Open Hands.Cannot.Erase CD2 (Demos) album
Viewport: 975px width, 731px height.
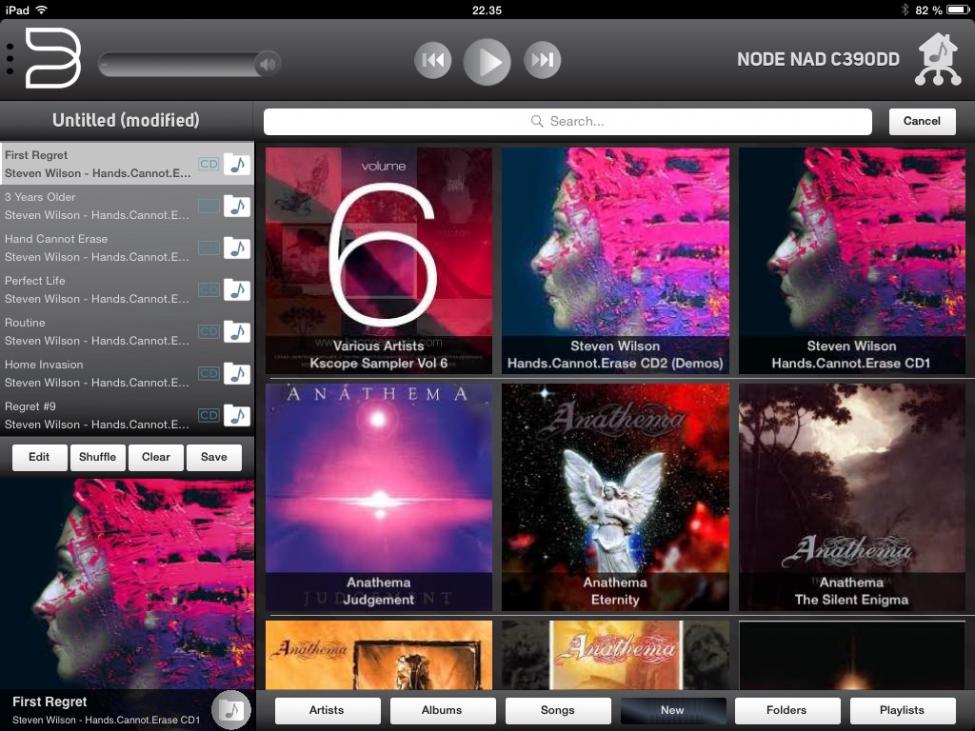point(616,260)
